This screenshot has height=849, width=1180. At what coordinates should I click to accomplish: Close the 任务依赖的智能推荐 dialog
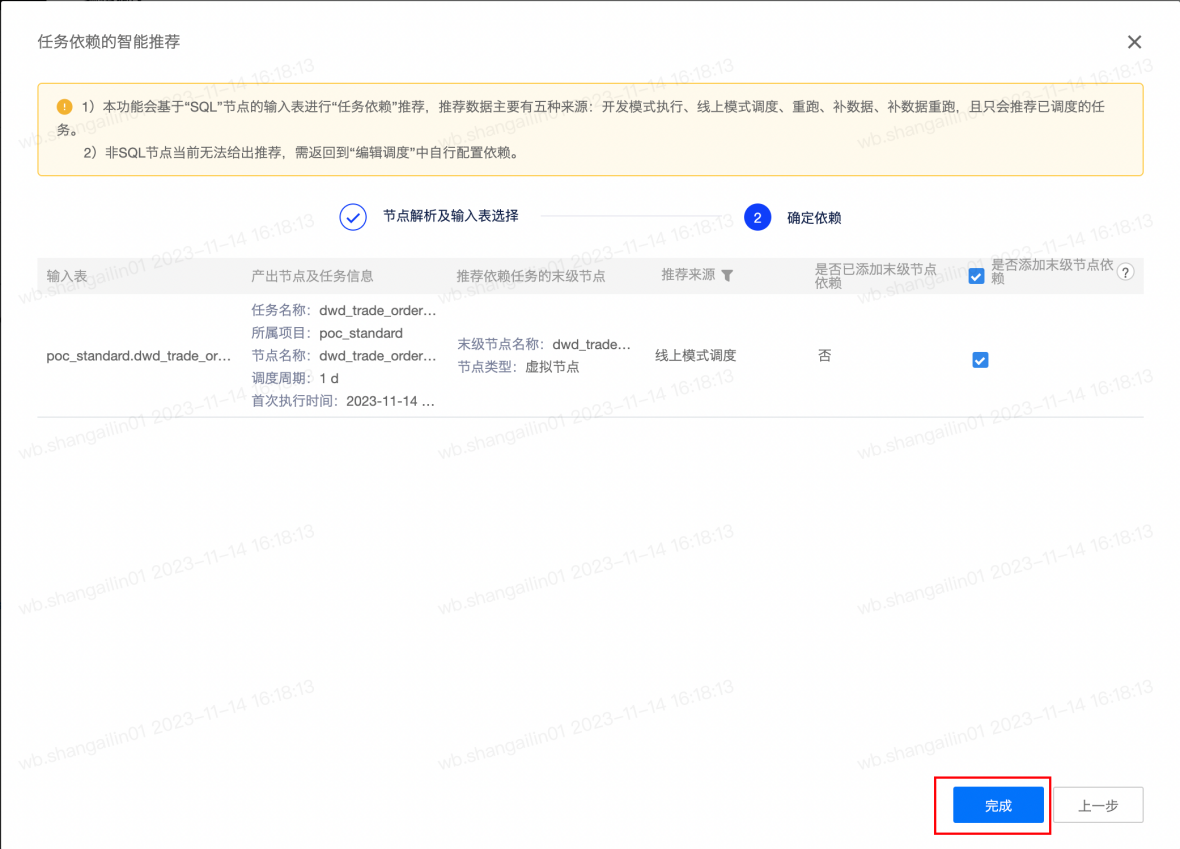1134,42
